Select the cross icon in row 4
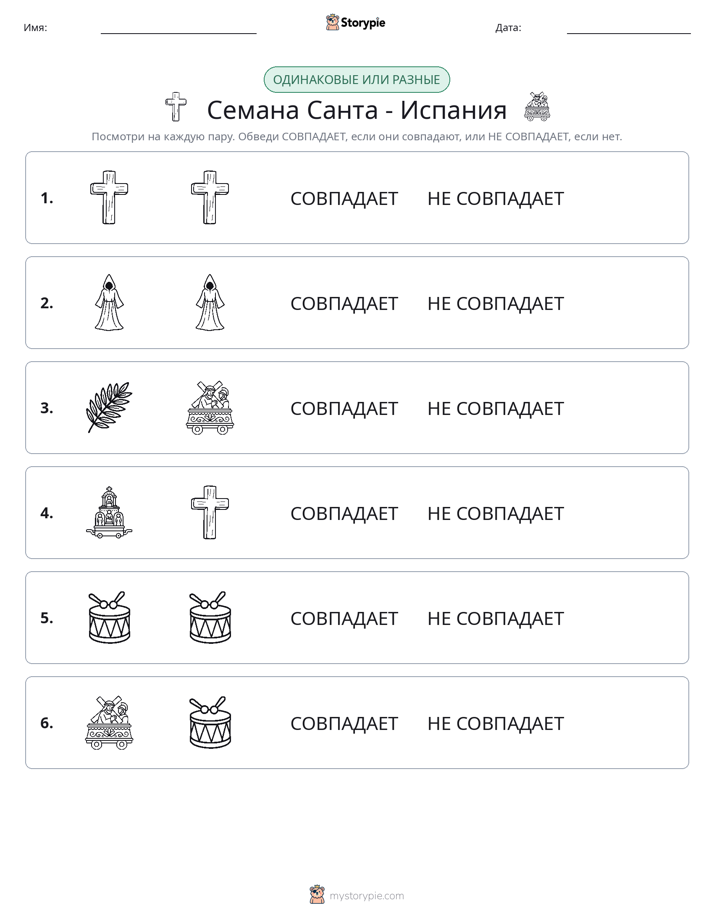Screen dimensions: 714x924 [210, 512]
